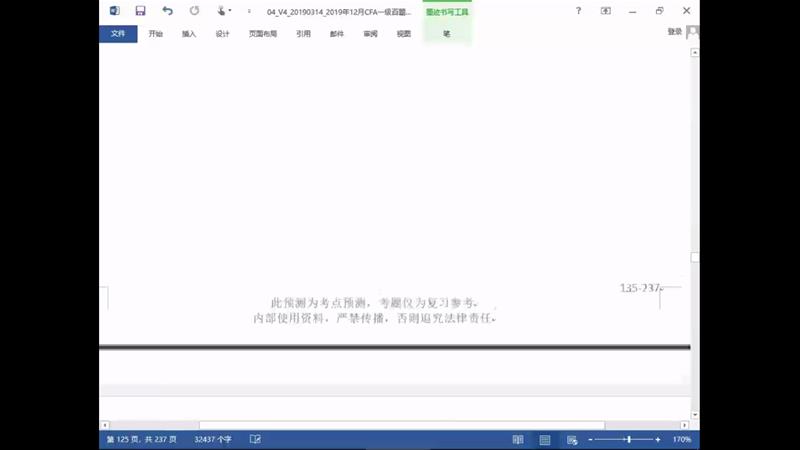Open the 笔 (Pens) ink tools tab
The width and height of the screenshot is (800, 450).
pyautogui.click(x=446, y=34)
